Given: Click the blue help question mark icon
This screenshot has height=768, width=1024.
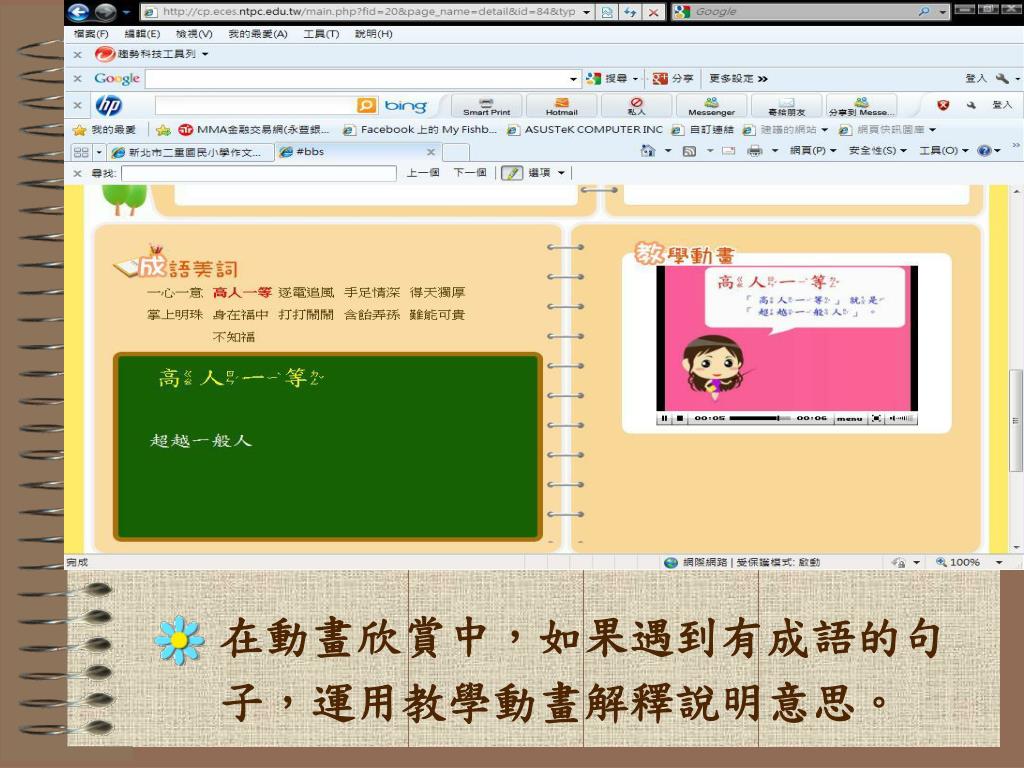Looking at the screenshot, I should (984, 151).
